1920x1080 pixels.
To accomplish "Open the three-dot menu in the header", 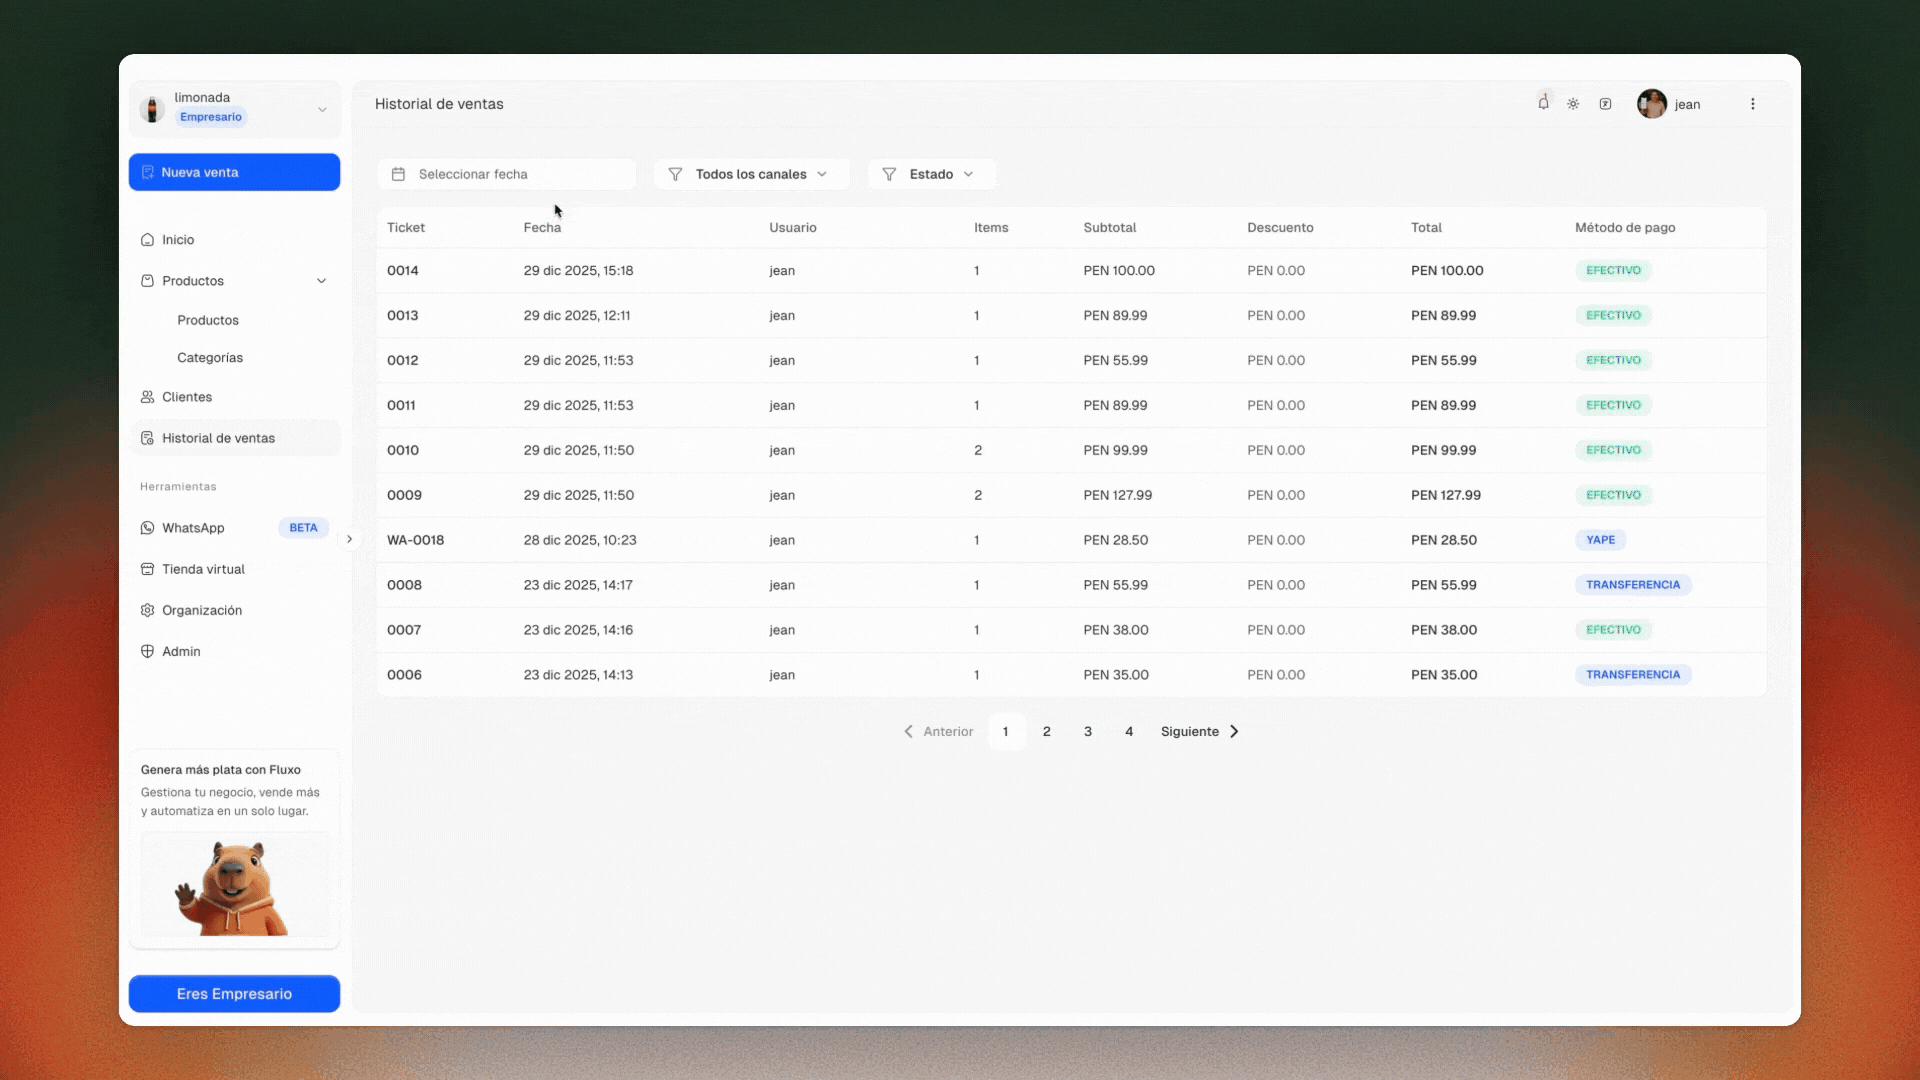I will (1752, 104).
